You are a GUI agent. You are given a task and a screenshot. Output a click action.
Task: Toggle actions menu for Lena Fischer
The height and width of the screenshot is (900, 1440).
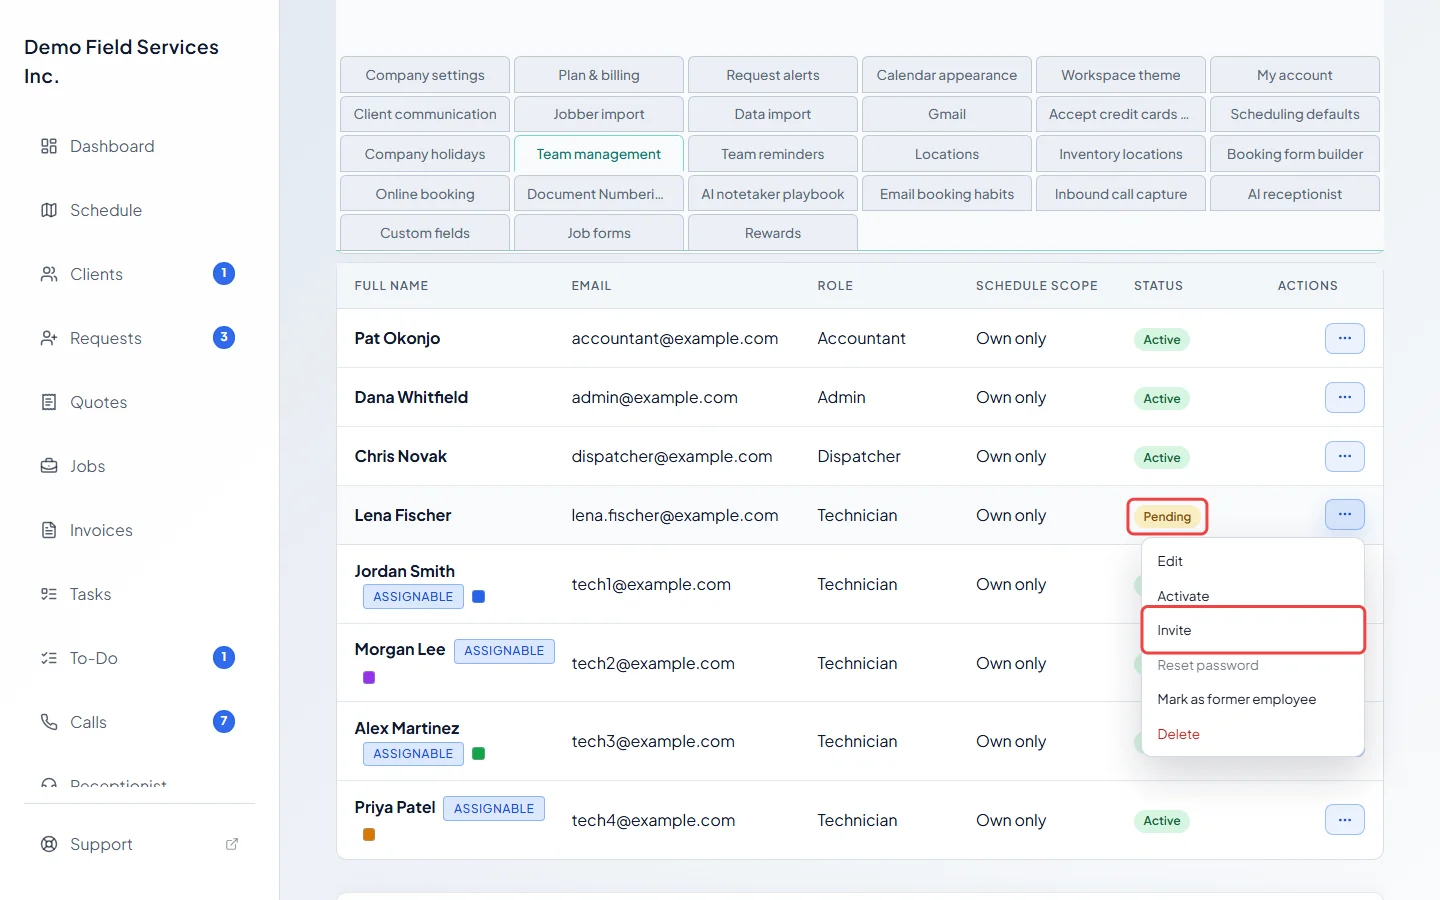(x=1344, y=514)
